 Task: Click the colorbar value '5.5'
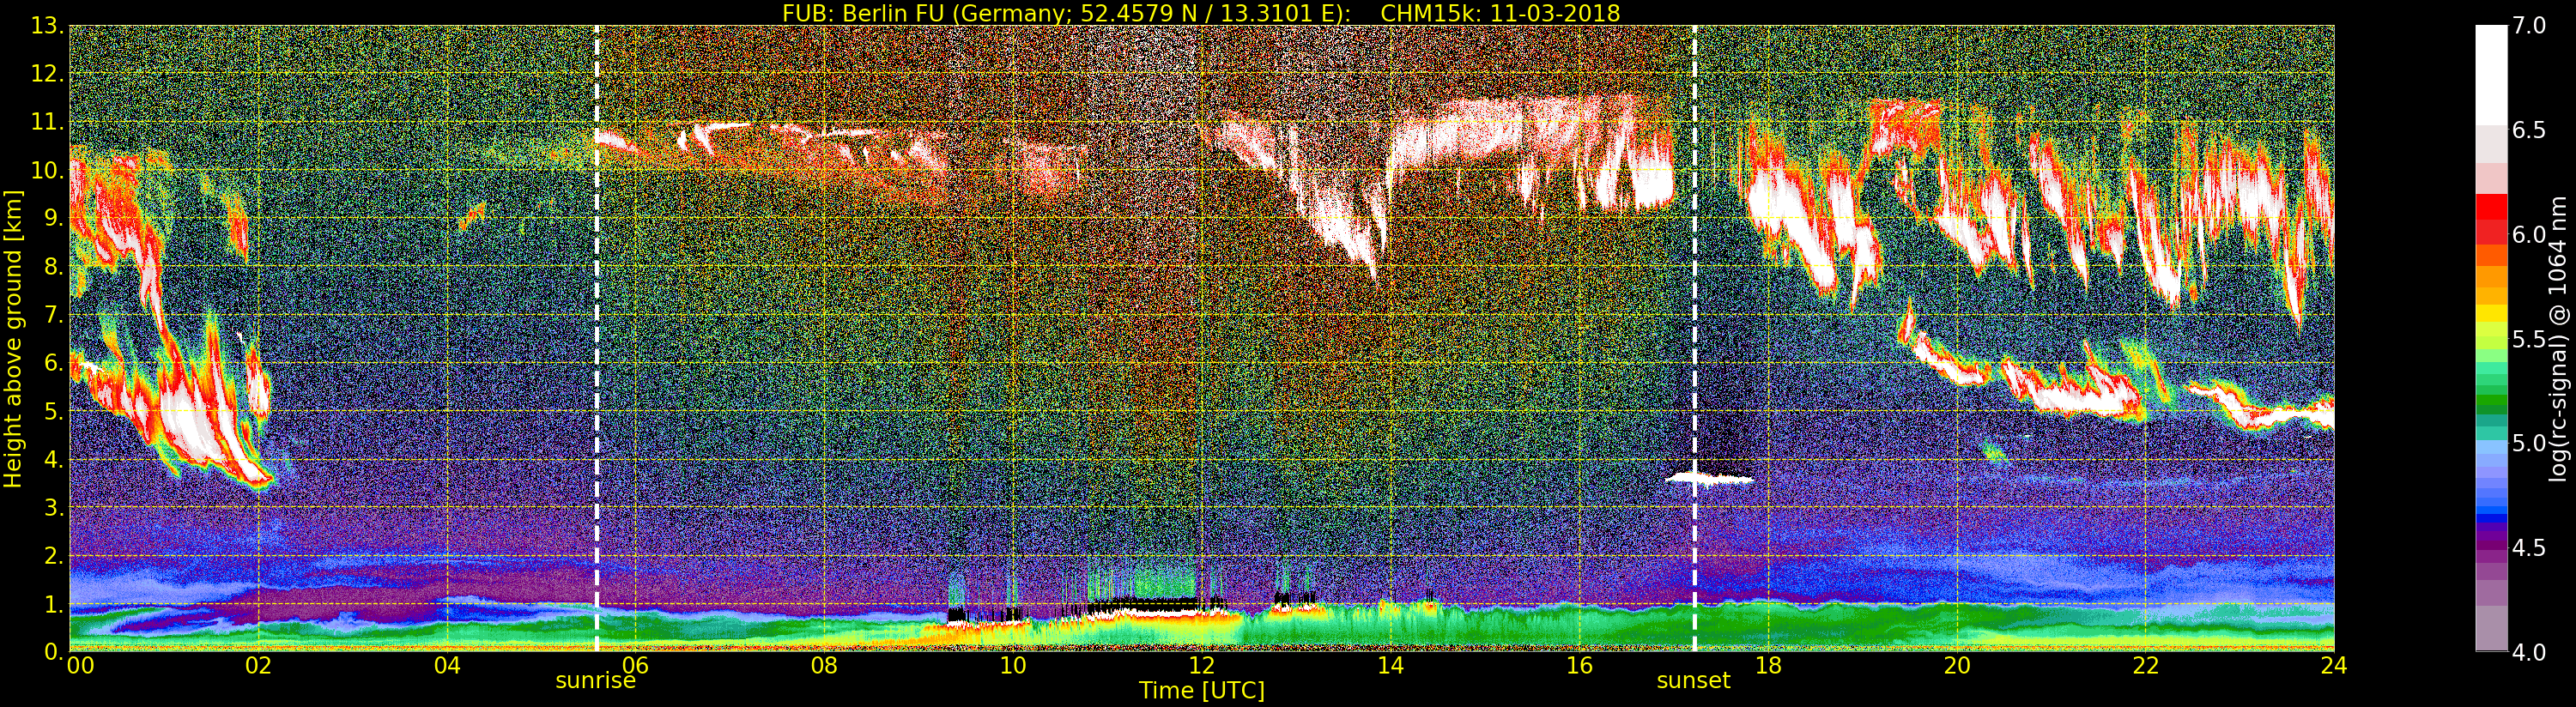point(2529,339)
